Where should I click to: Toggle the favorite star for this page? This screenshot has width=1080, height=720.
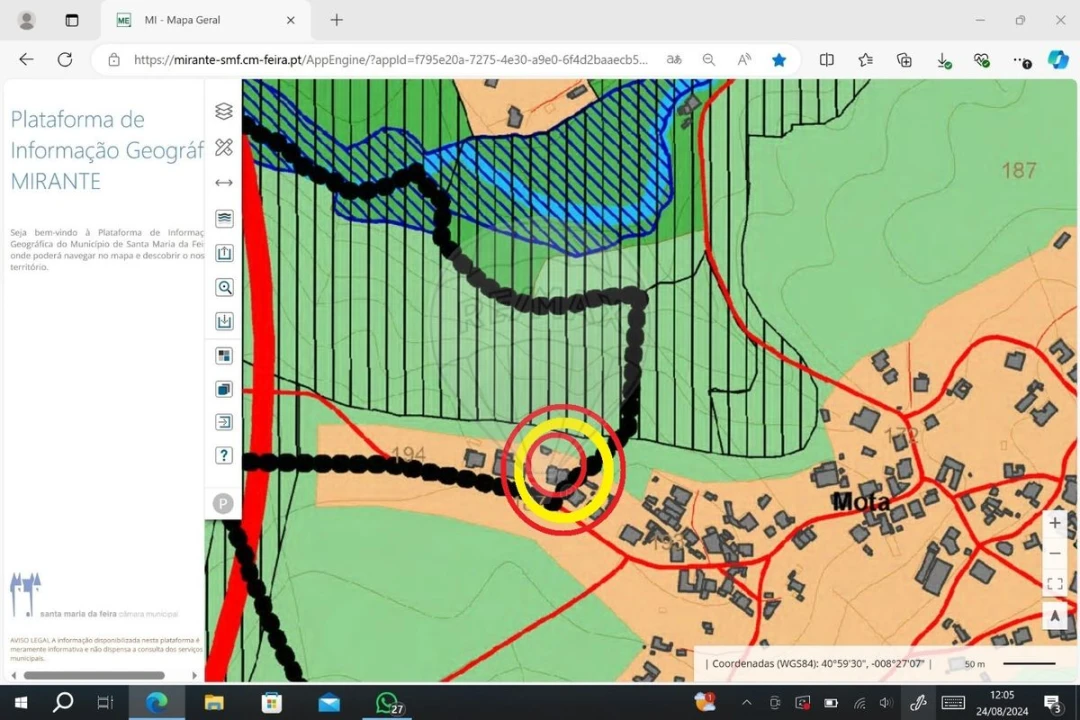point(779,60)
